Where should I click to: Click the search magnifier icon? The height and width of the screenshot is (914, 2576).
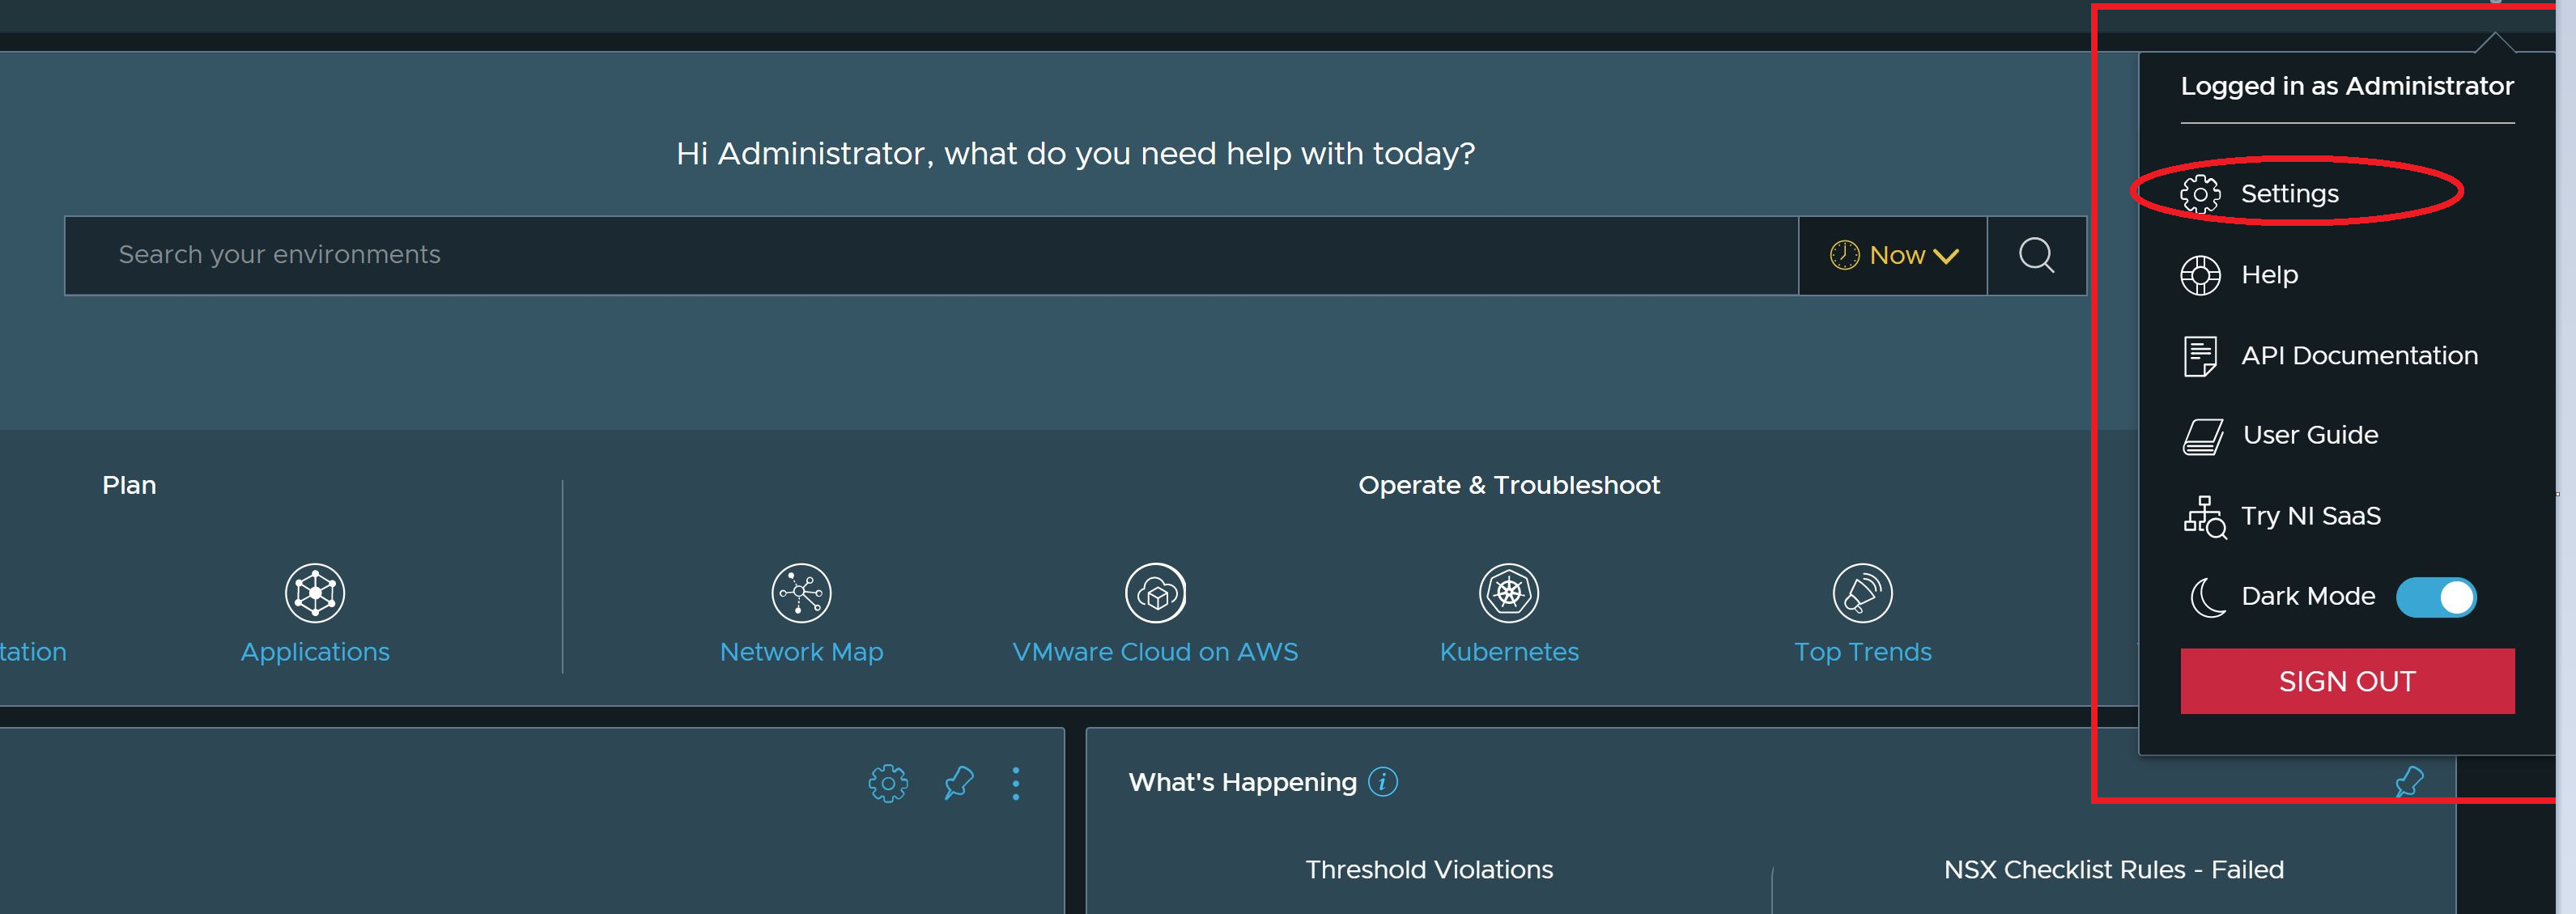click(x=2036, y=255)
